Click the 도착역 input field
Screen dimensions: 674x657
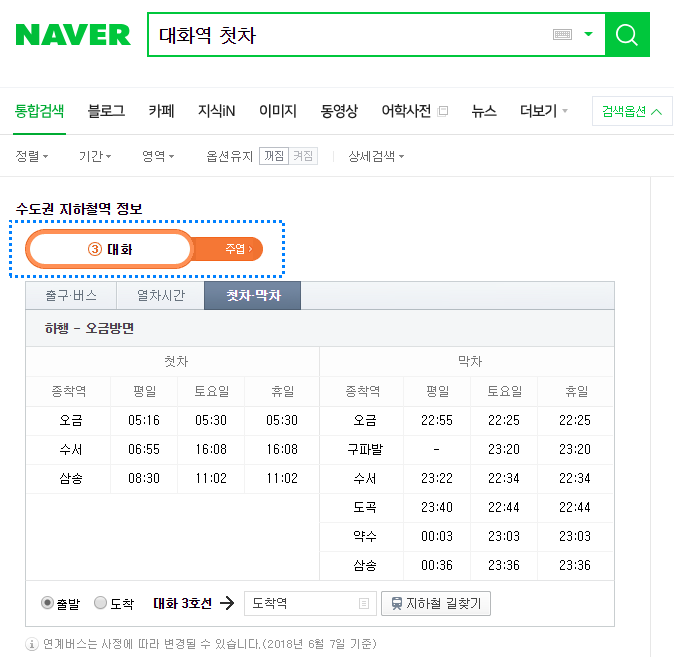(310, 603)
